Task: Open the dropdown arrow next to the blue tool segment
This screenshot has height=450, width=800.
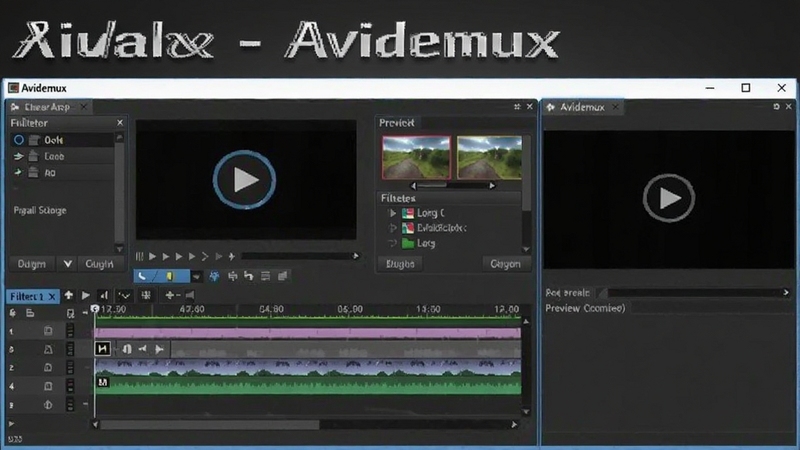Action: tap(196, 277)
